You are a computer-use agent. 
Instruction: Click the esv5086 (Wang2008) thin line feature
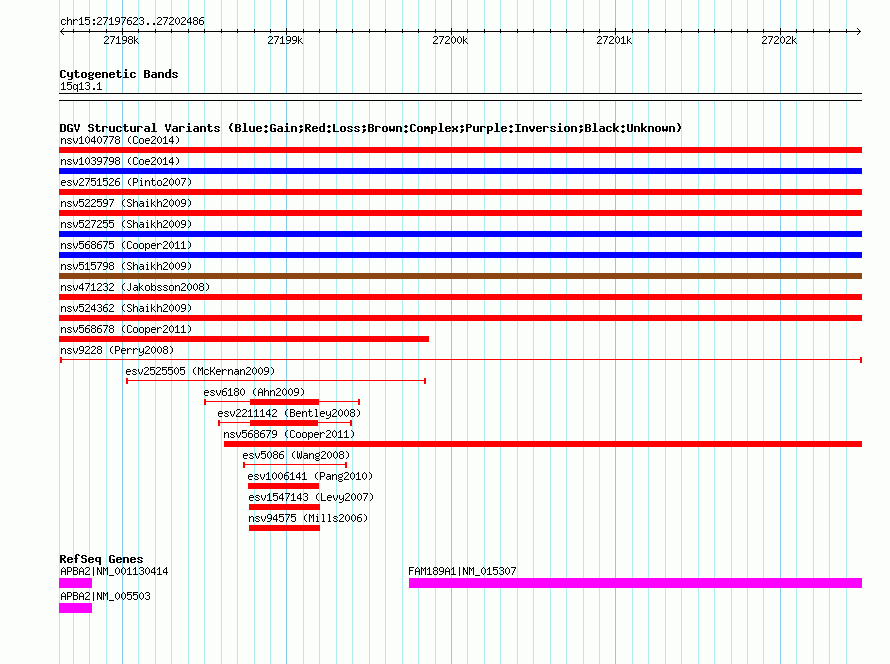[x=295, y=465]
